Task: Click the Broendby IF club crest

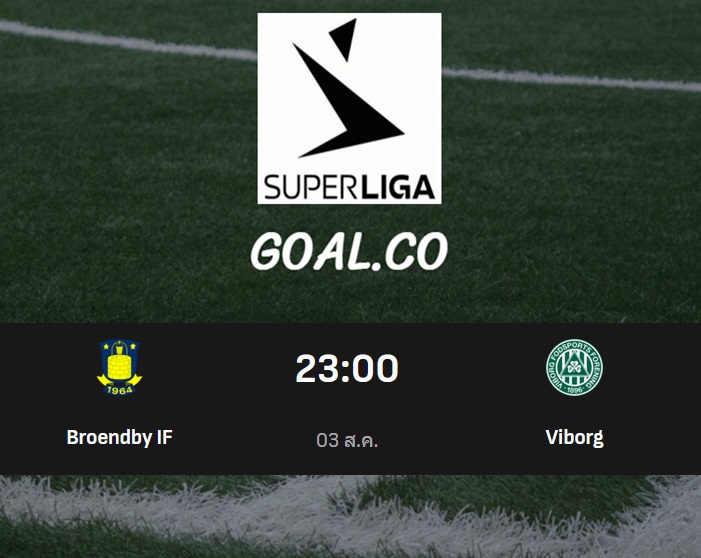Action: 119,367
